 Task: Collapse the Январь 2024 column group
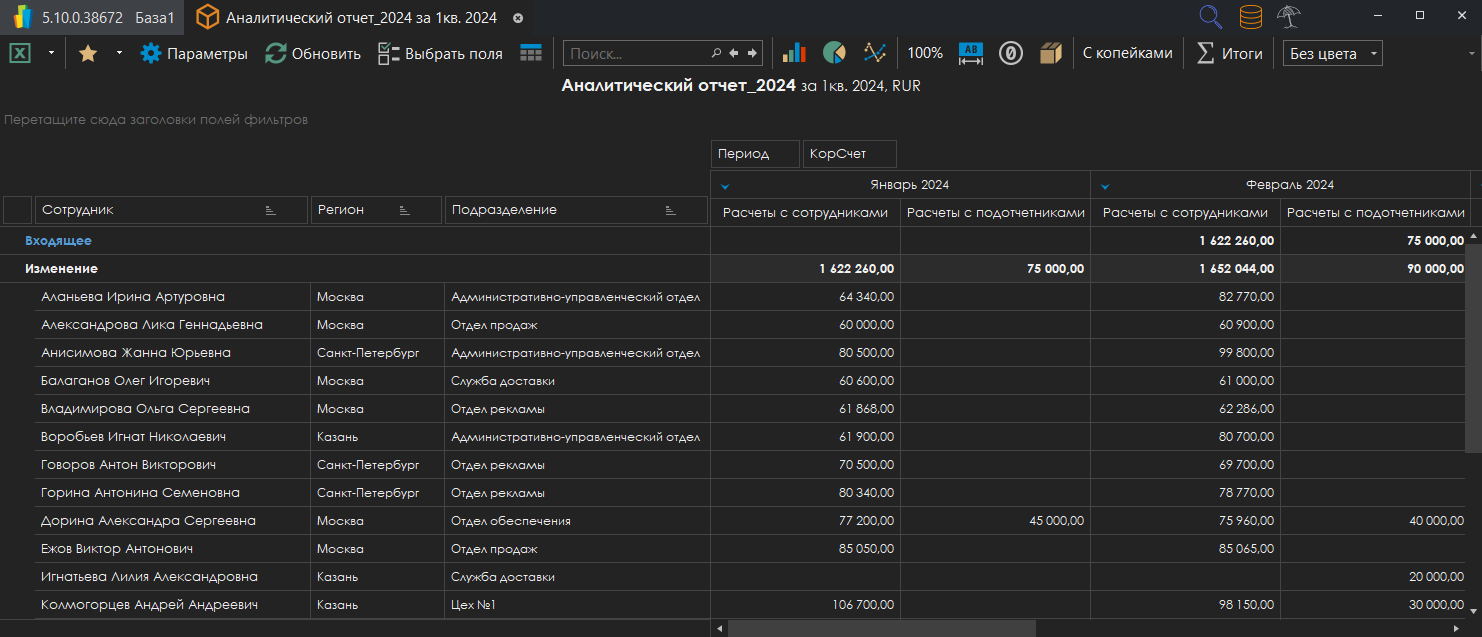point(725,186)
